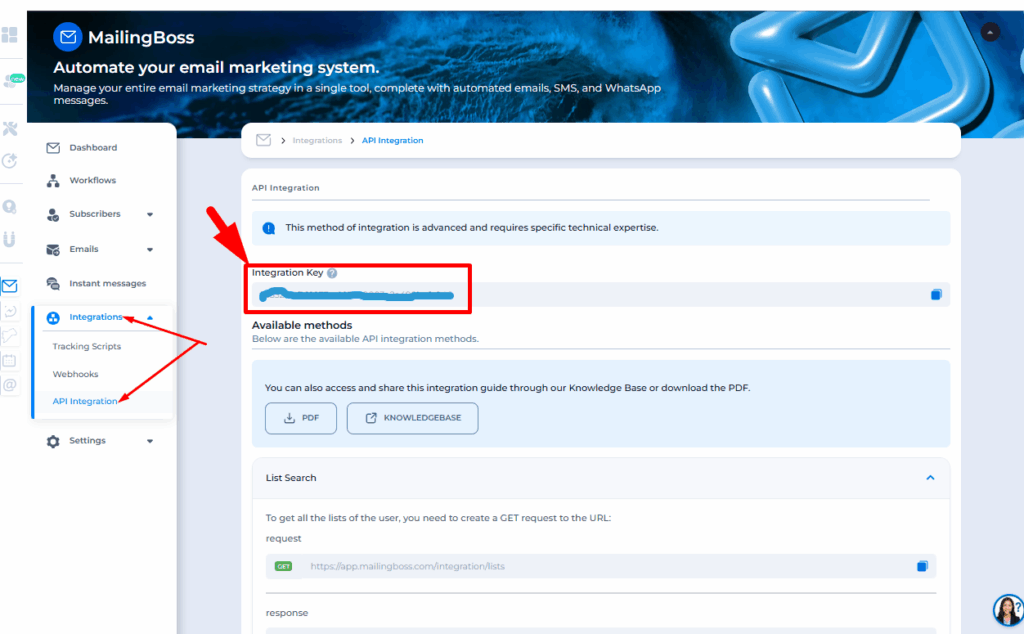This screenshot has height=634, width=1024.
Task: Open Webhooks under Integrations
Action: point(75,374)
